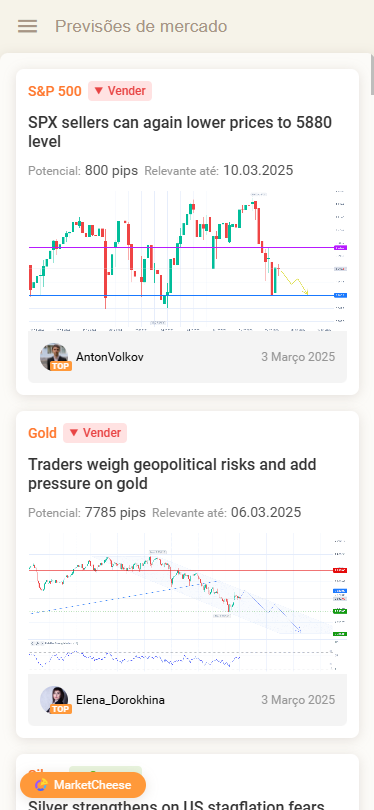Open the Silver strengthens forecast headline
The height and width of the screenshot is (810, 374).
click(x=176, y=805)
